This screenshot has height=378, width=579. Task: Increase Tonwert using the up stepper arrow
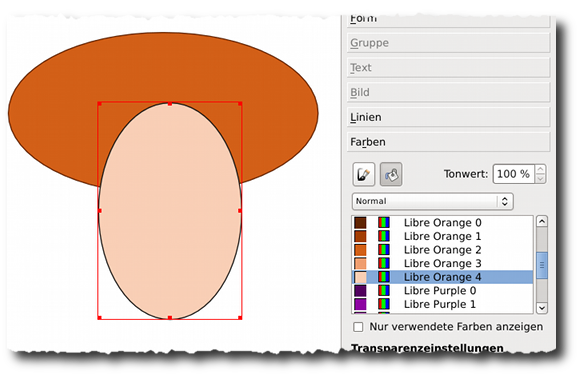[x=540, y=169]
